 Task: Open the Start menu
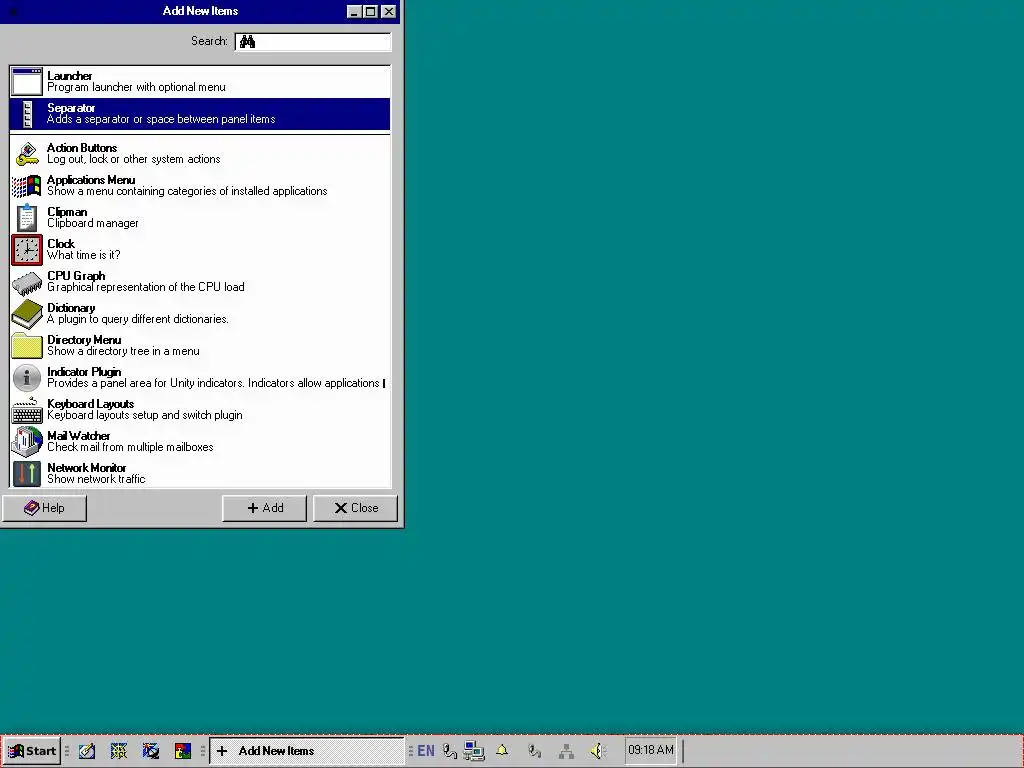[32, 751]
